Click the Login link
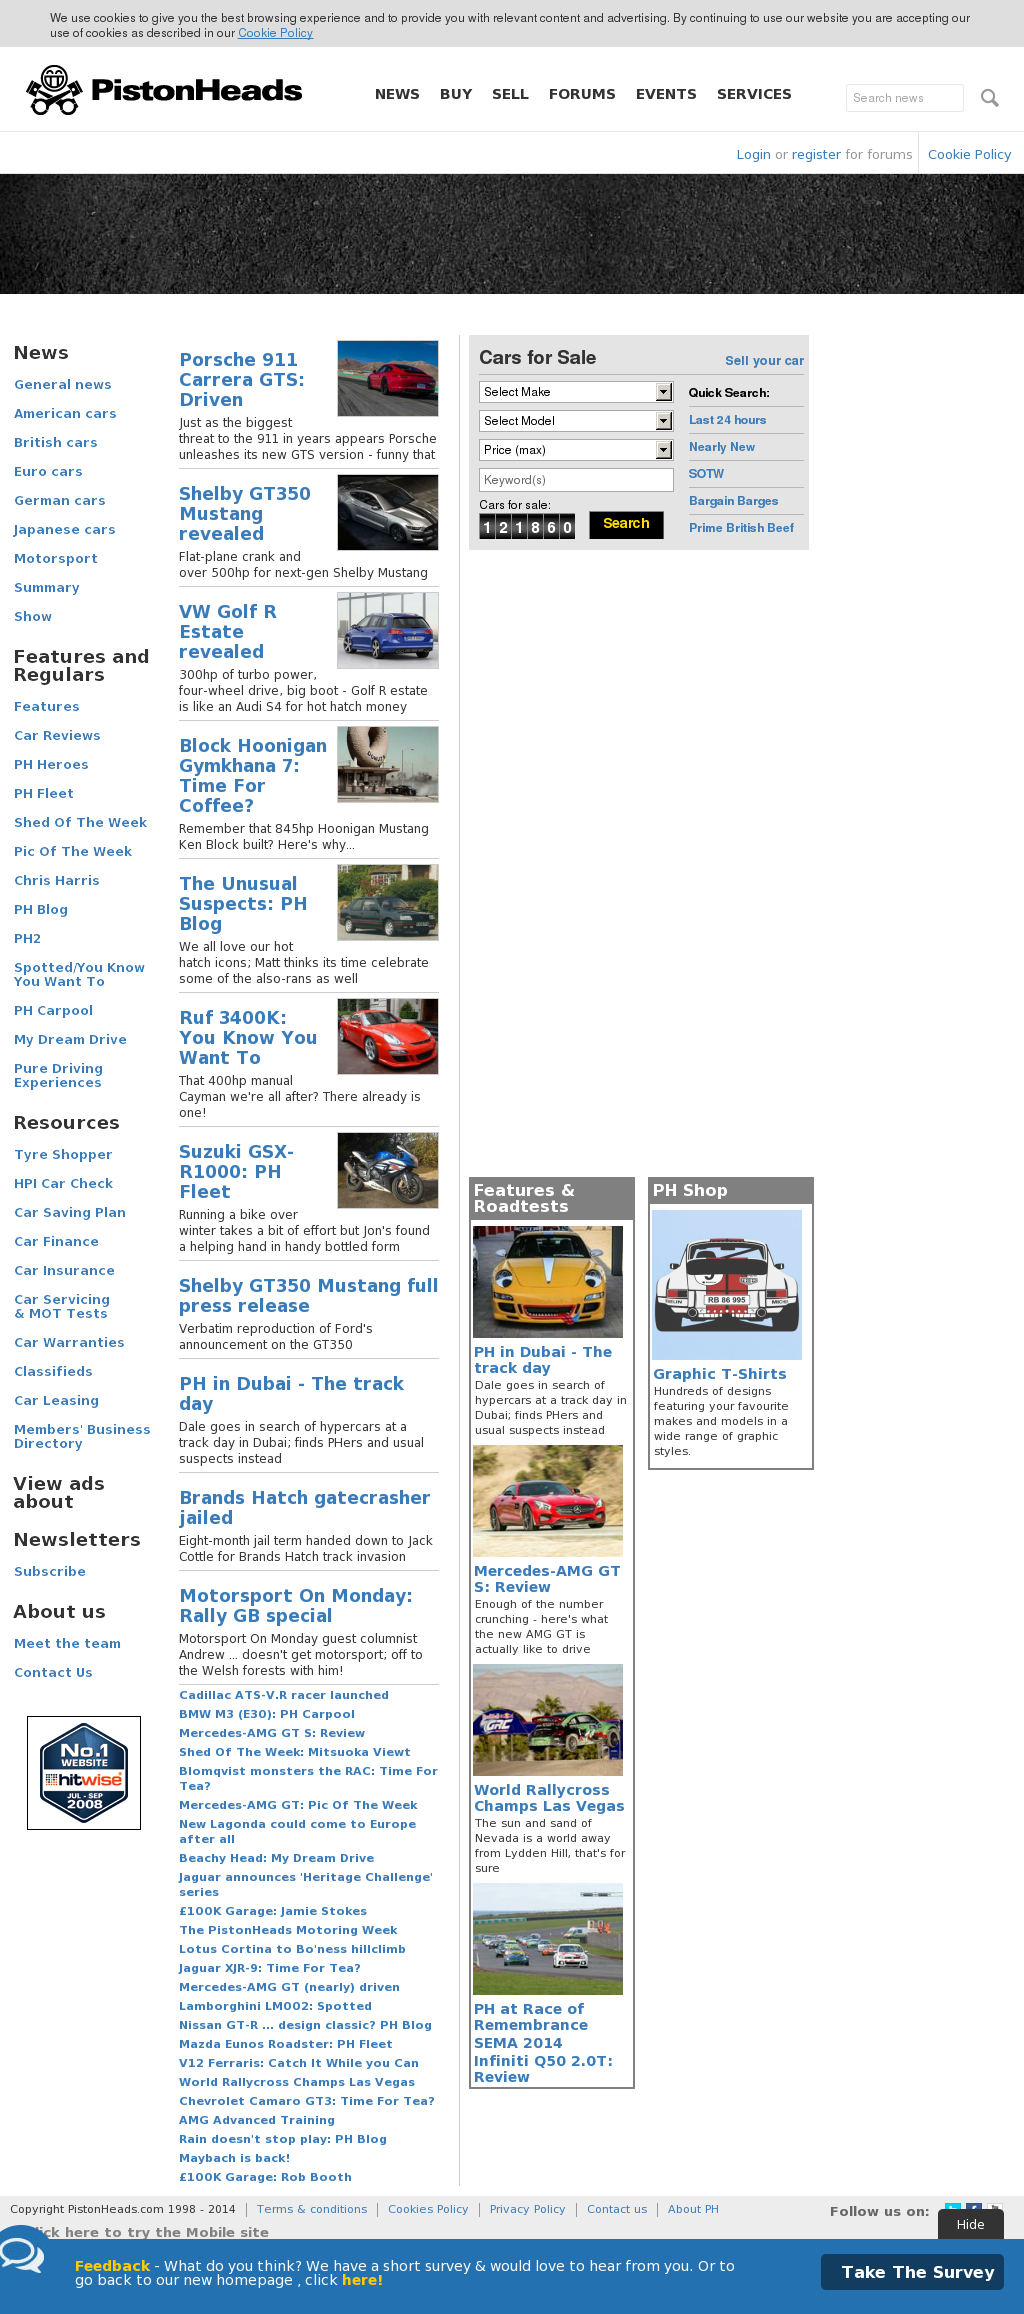 tap(753, 154)
